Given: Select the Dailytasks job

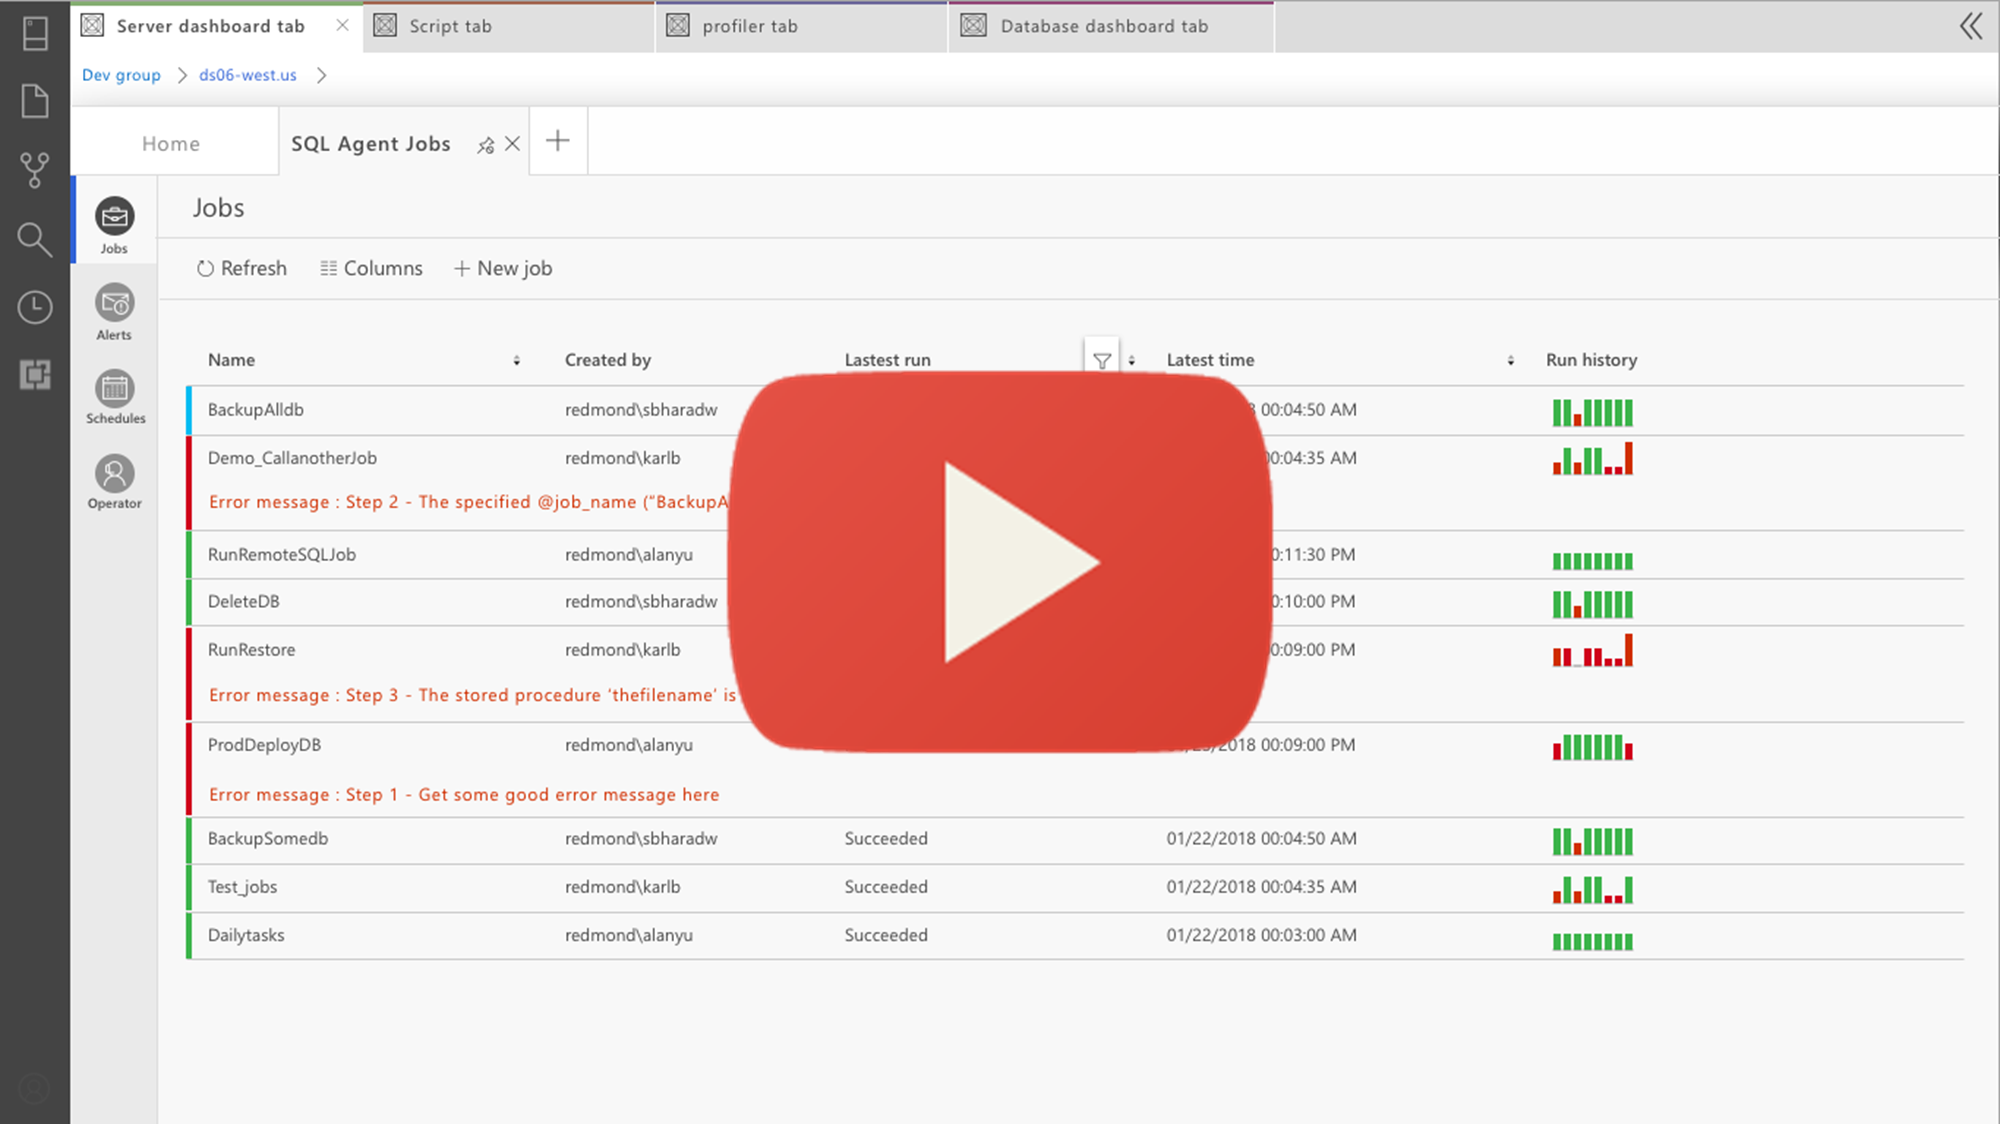Looking at the screenshot, I should click(x=1075, y=935).
